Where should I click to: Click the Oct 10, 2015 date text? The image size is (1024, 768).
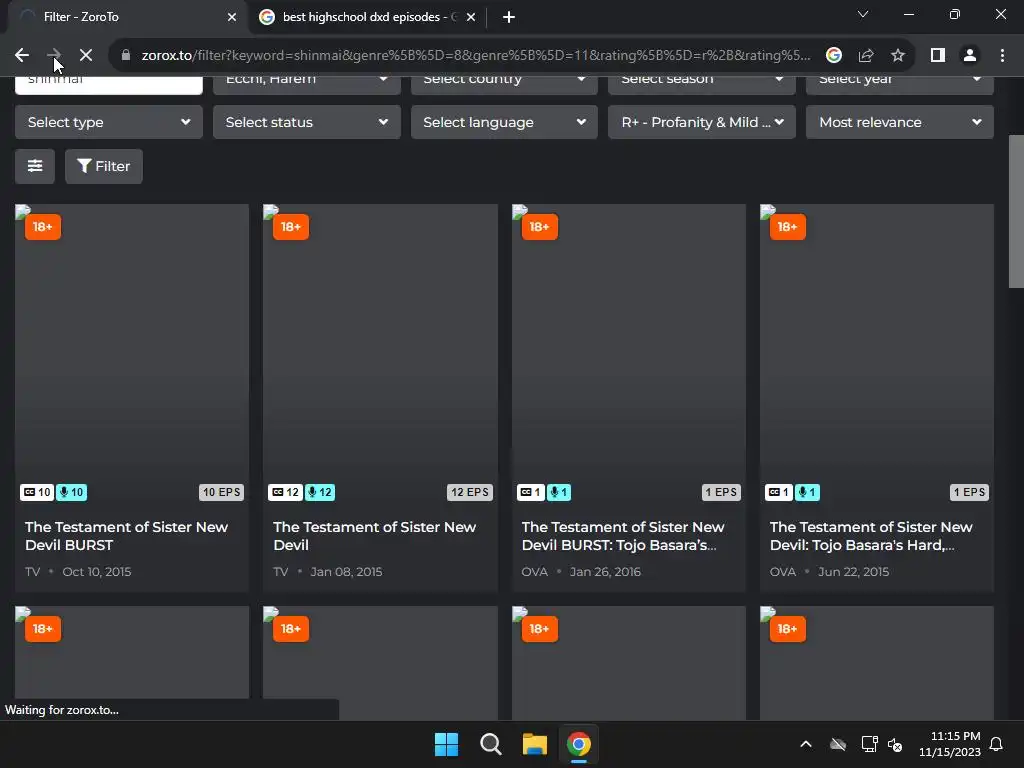pyautogui.click(x=97, y=571)
